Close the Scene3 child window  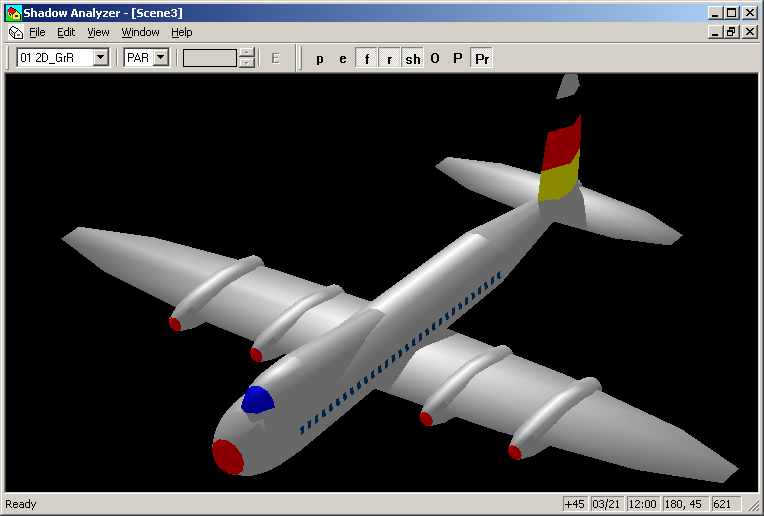pyautogui.click(x=750, y=32)
